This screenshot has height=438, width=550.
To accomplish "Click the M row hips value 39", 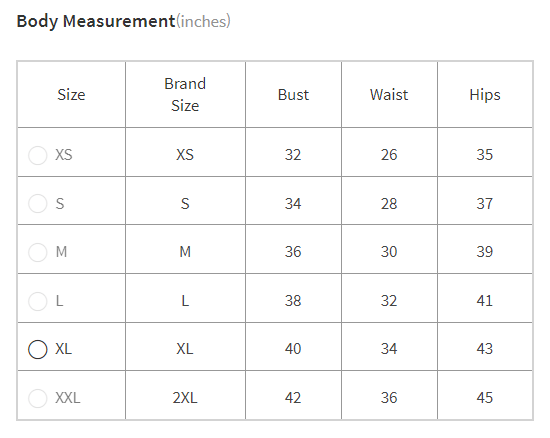I will tap(485, 252).
